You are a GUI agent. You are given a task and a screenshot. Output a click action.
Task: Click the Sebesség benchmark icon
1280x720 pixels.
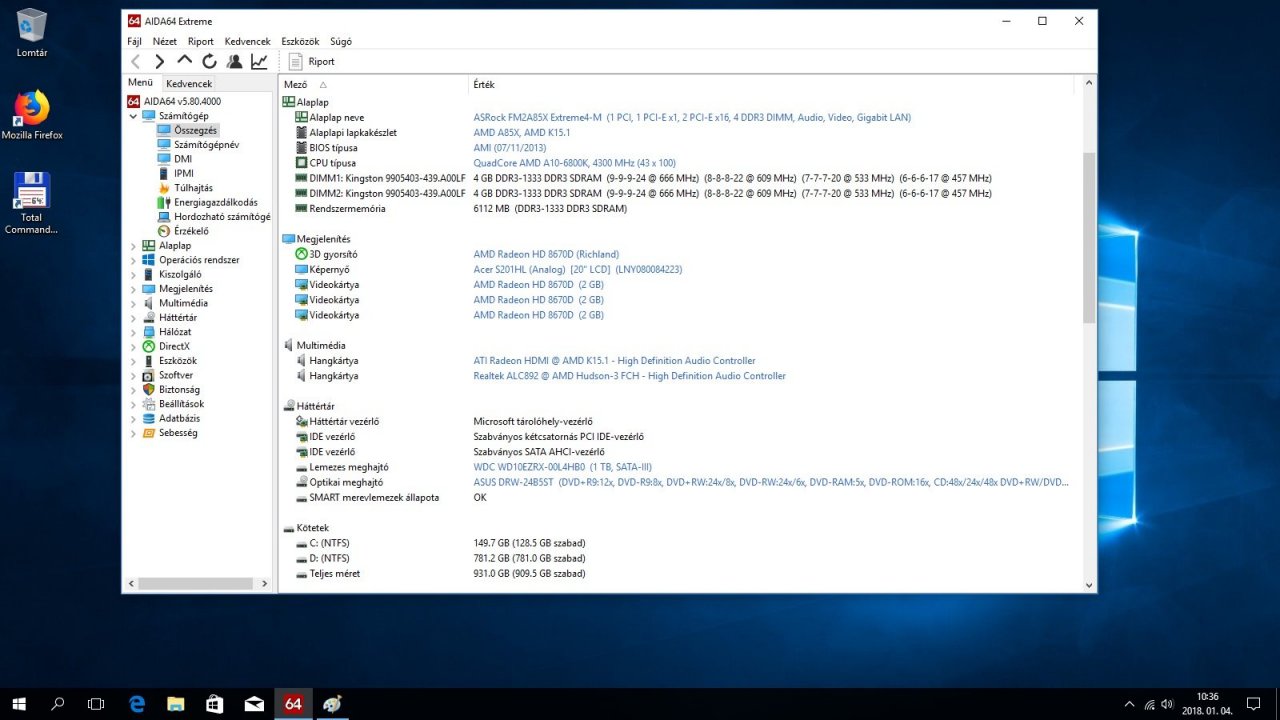149,432
